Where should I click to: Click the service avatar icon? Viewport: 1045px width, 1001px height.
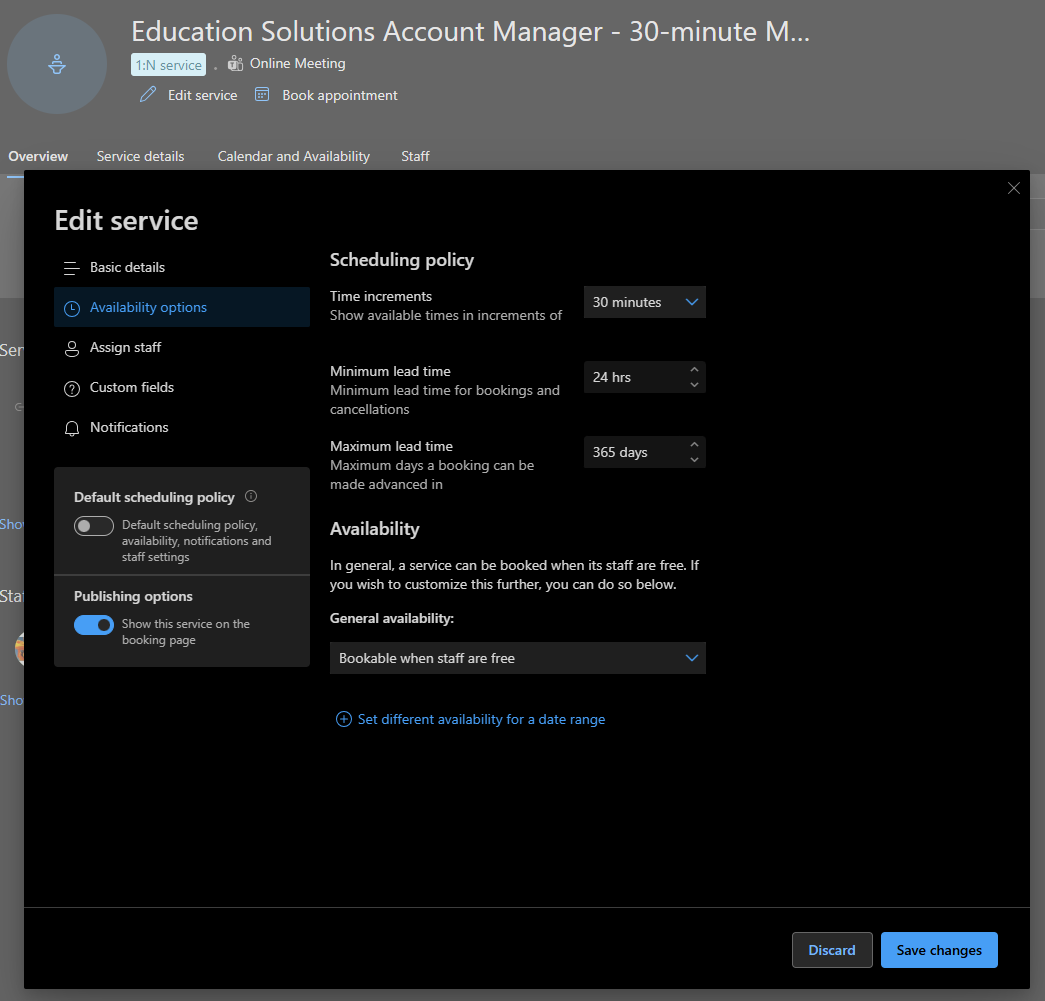point(57,64)
